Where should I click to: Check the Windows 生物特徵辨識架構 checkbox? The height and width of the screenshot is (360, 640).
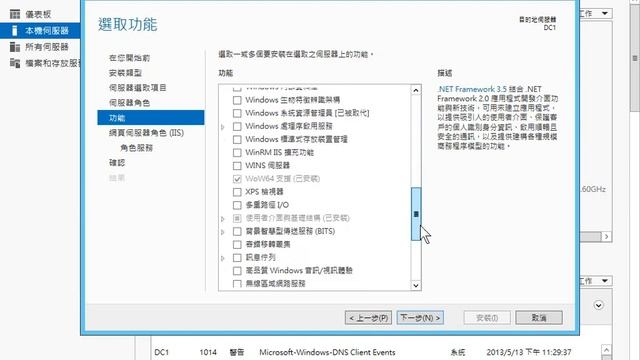[237, 100]
